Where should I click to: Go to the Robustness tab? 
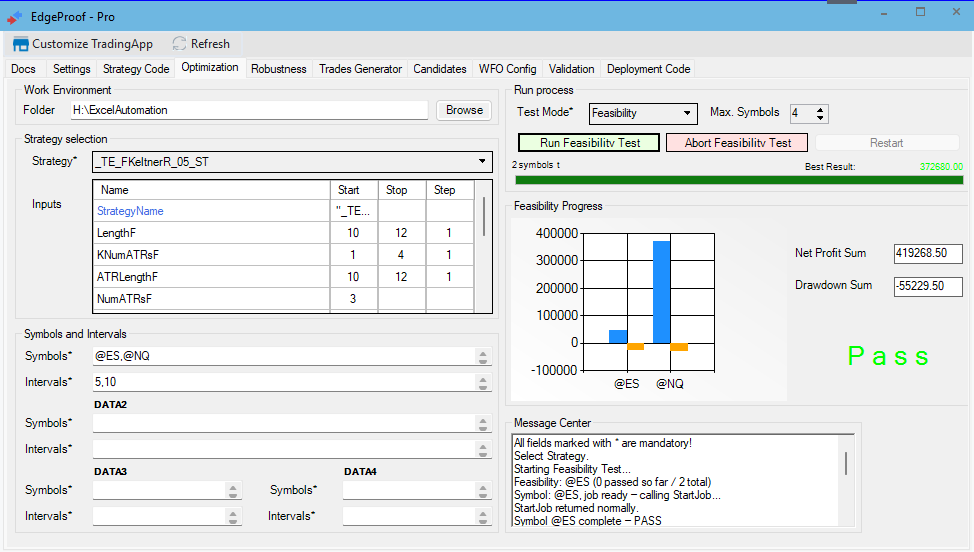click(278, 69)
